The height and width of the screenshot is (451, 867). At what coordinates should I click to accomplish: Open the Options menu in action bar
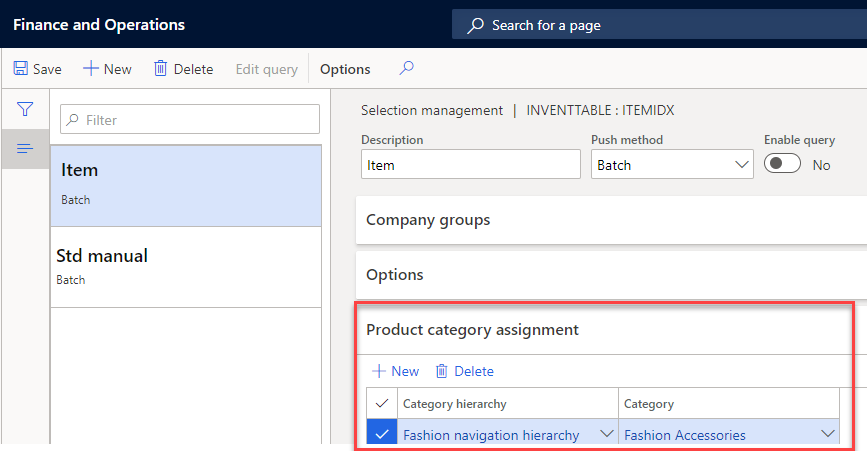(345, 69)
